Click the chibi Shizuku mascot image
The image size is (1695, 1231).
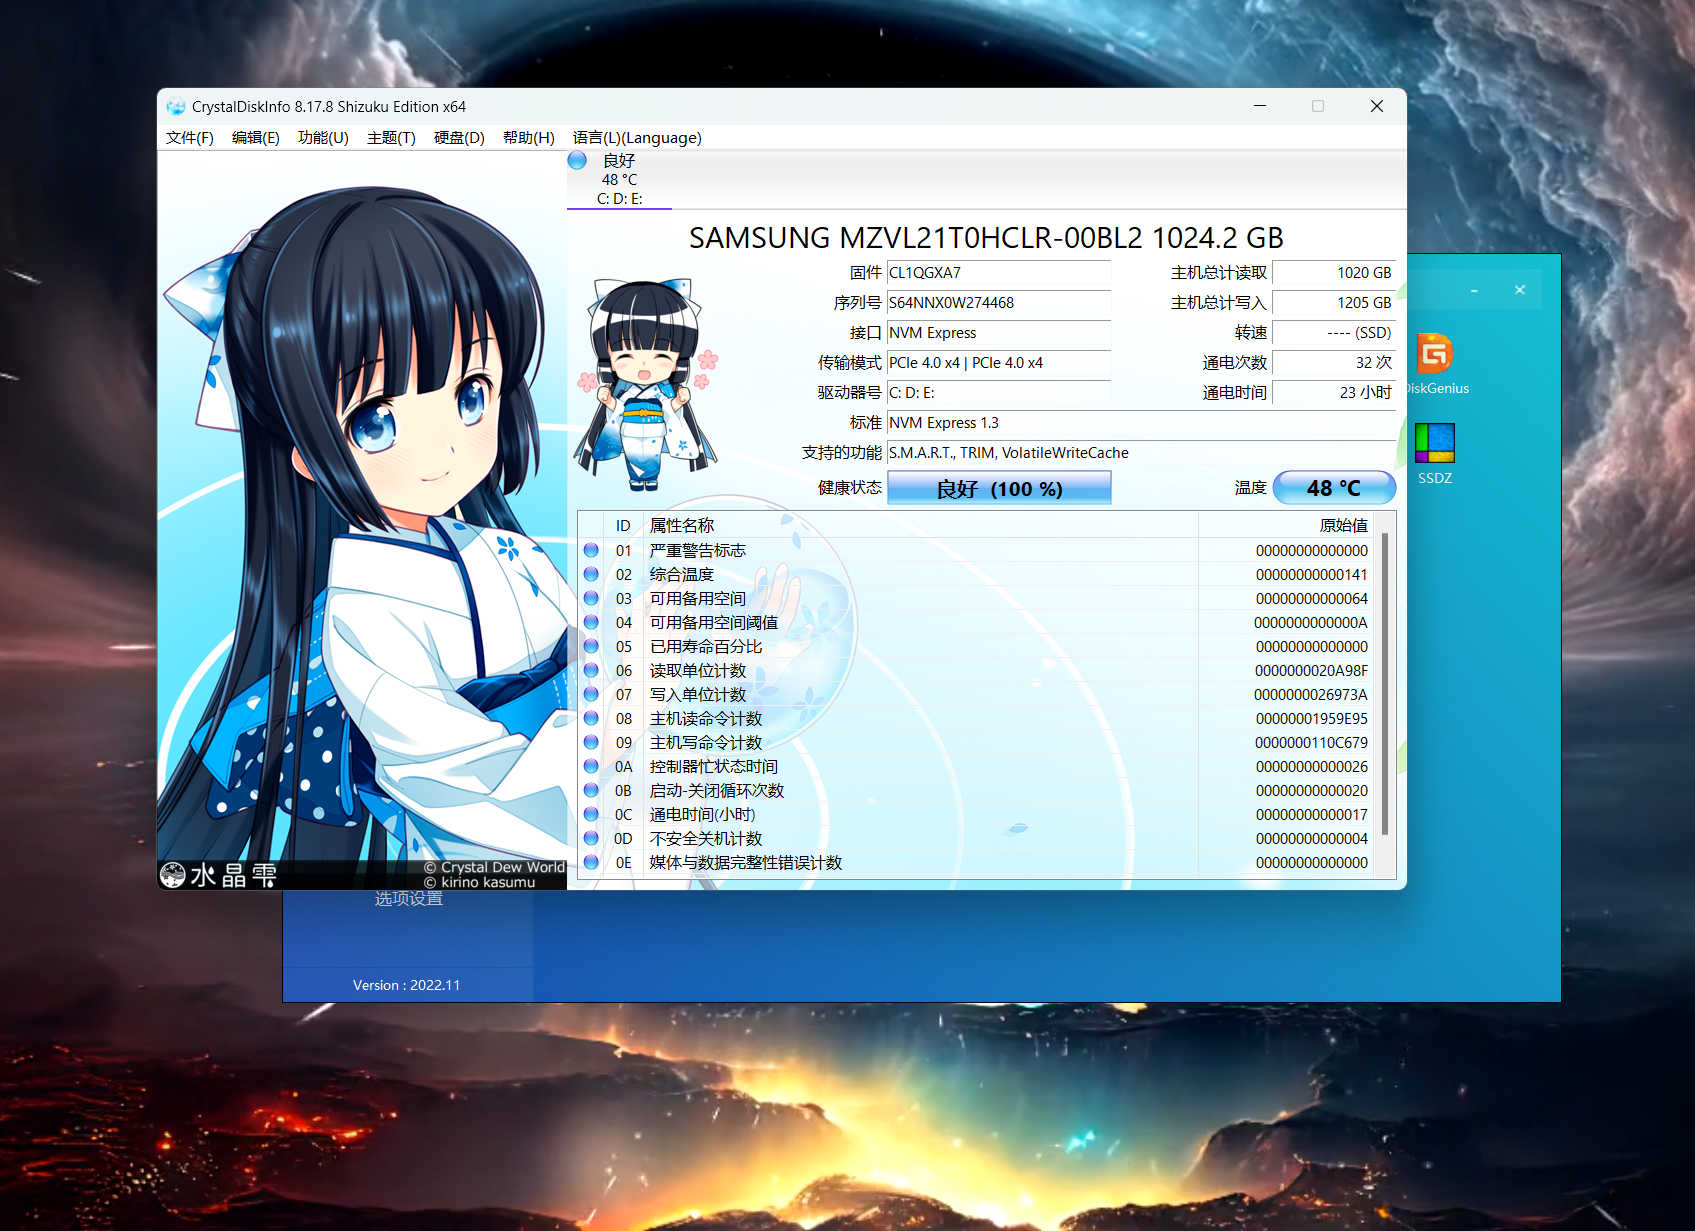(647, 385)
